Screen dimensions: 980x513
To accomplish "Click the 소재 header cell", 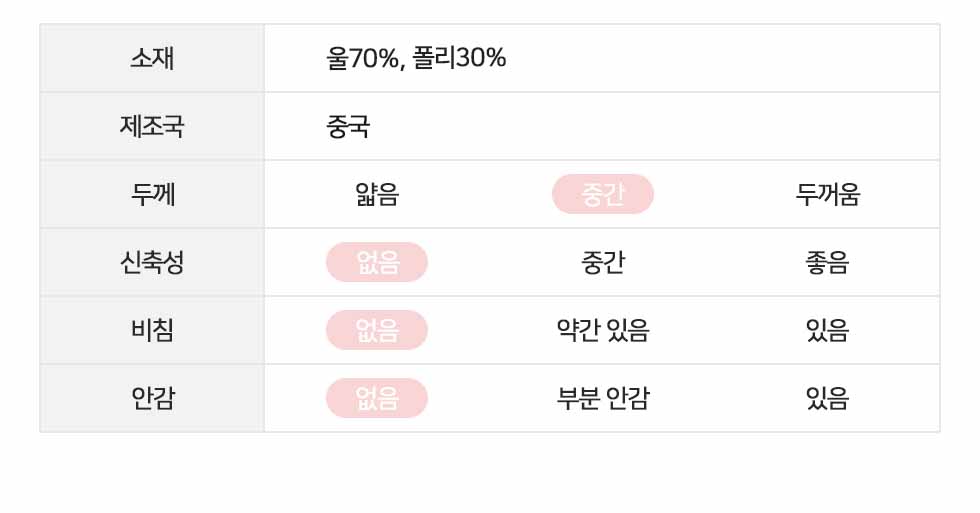I will (x=152, y=58).
